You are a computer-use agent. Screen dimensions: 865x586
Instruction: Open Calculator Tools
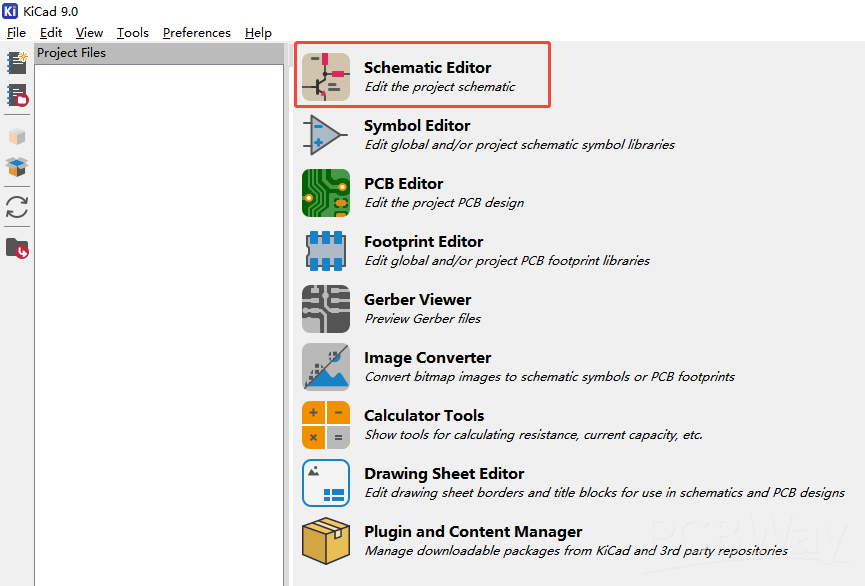[x=326, y=425]
